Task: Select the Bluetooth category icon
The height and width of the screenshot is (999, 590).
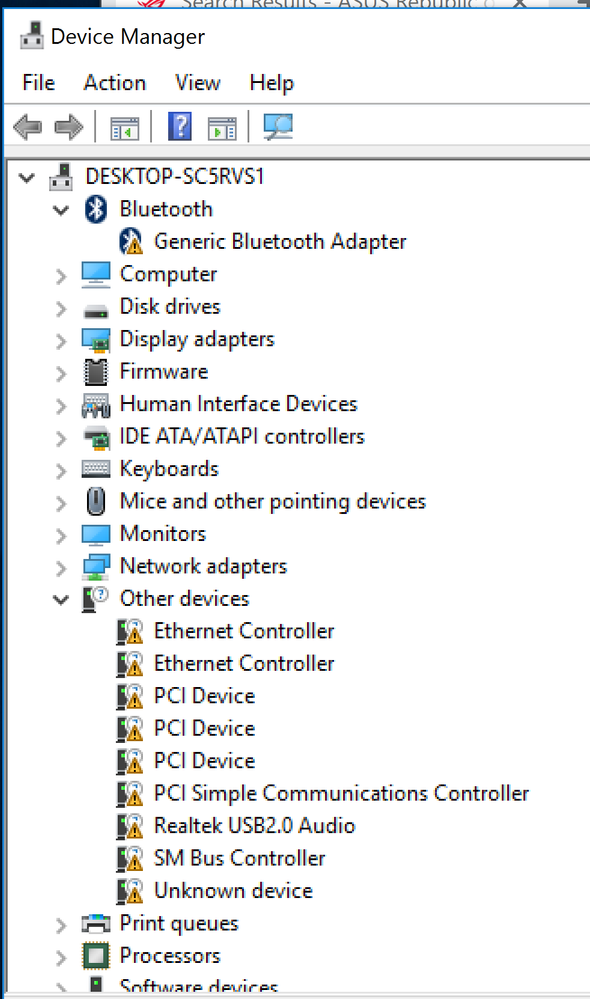Action: (96, 209)
